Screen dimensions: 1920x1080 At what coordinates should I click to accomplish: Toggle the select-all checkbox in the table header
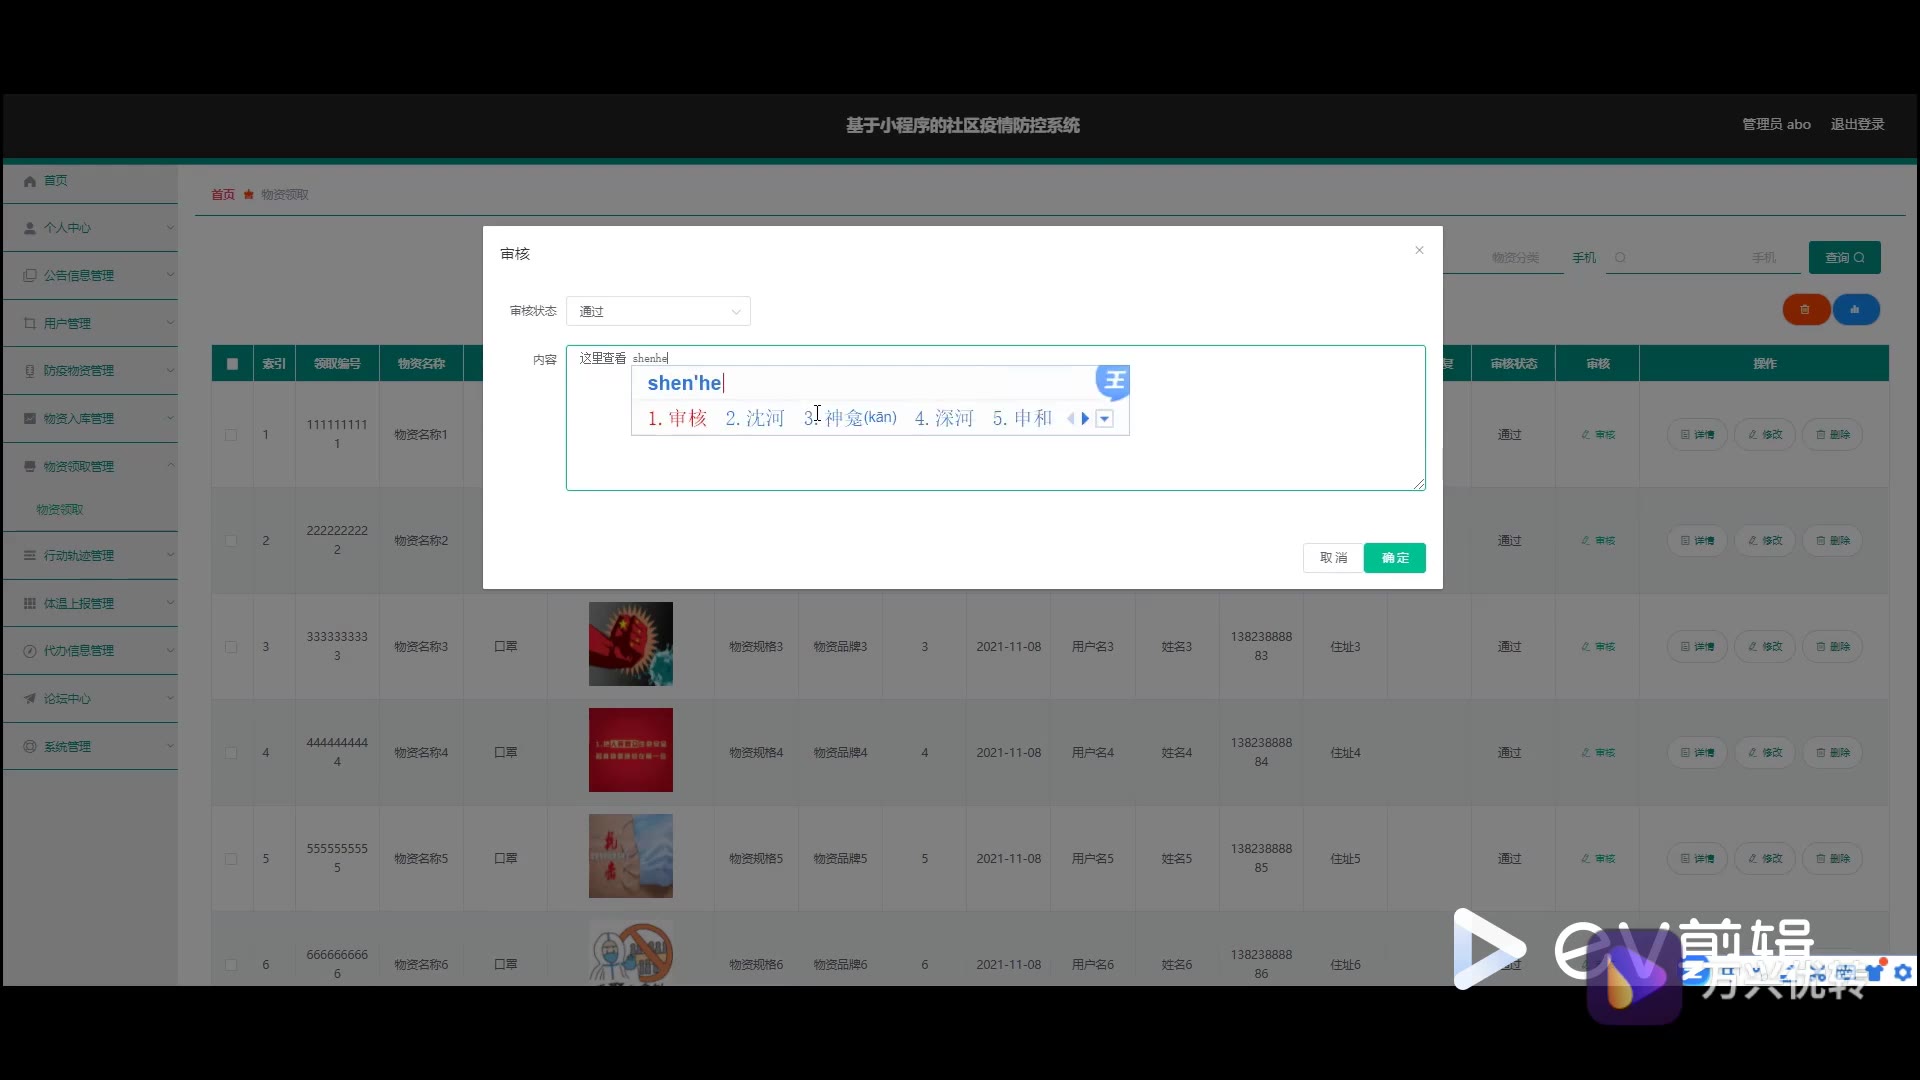232,364
